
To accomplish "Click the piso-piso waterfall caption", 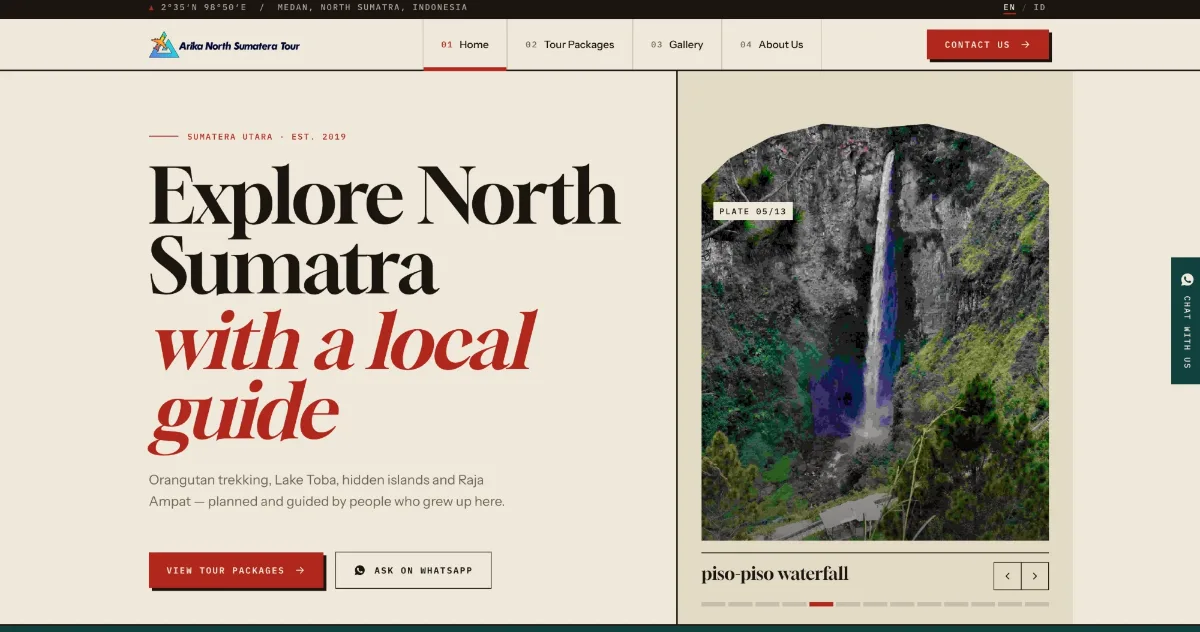I will point(775,574).
